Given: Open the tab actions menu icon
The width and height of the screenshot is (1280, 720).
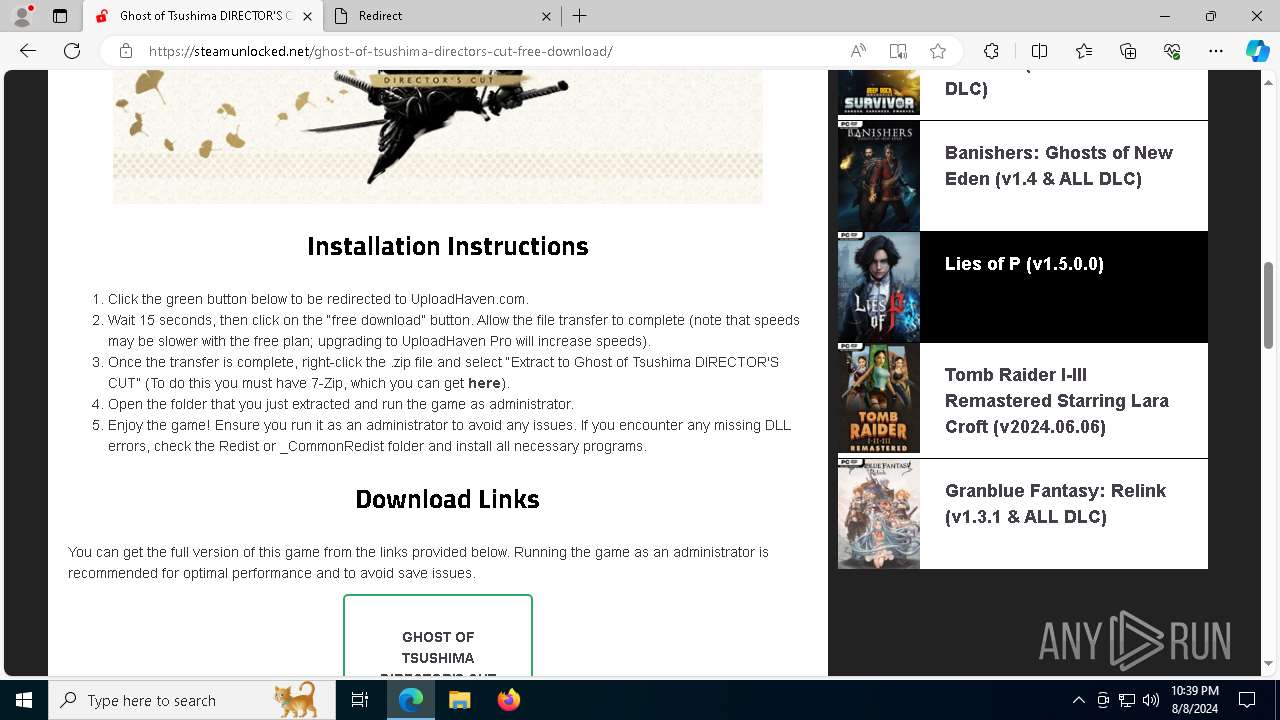Looking at the screenshot, I should (x=60, y=16).
